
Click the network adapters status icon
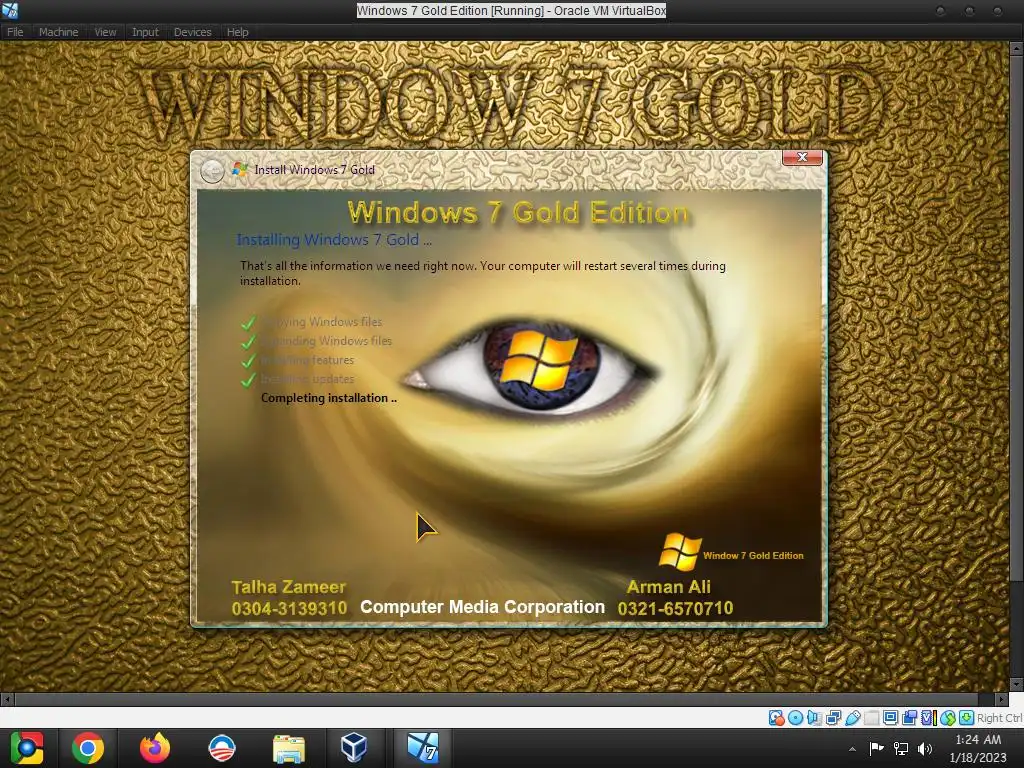833,718
